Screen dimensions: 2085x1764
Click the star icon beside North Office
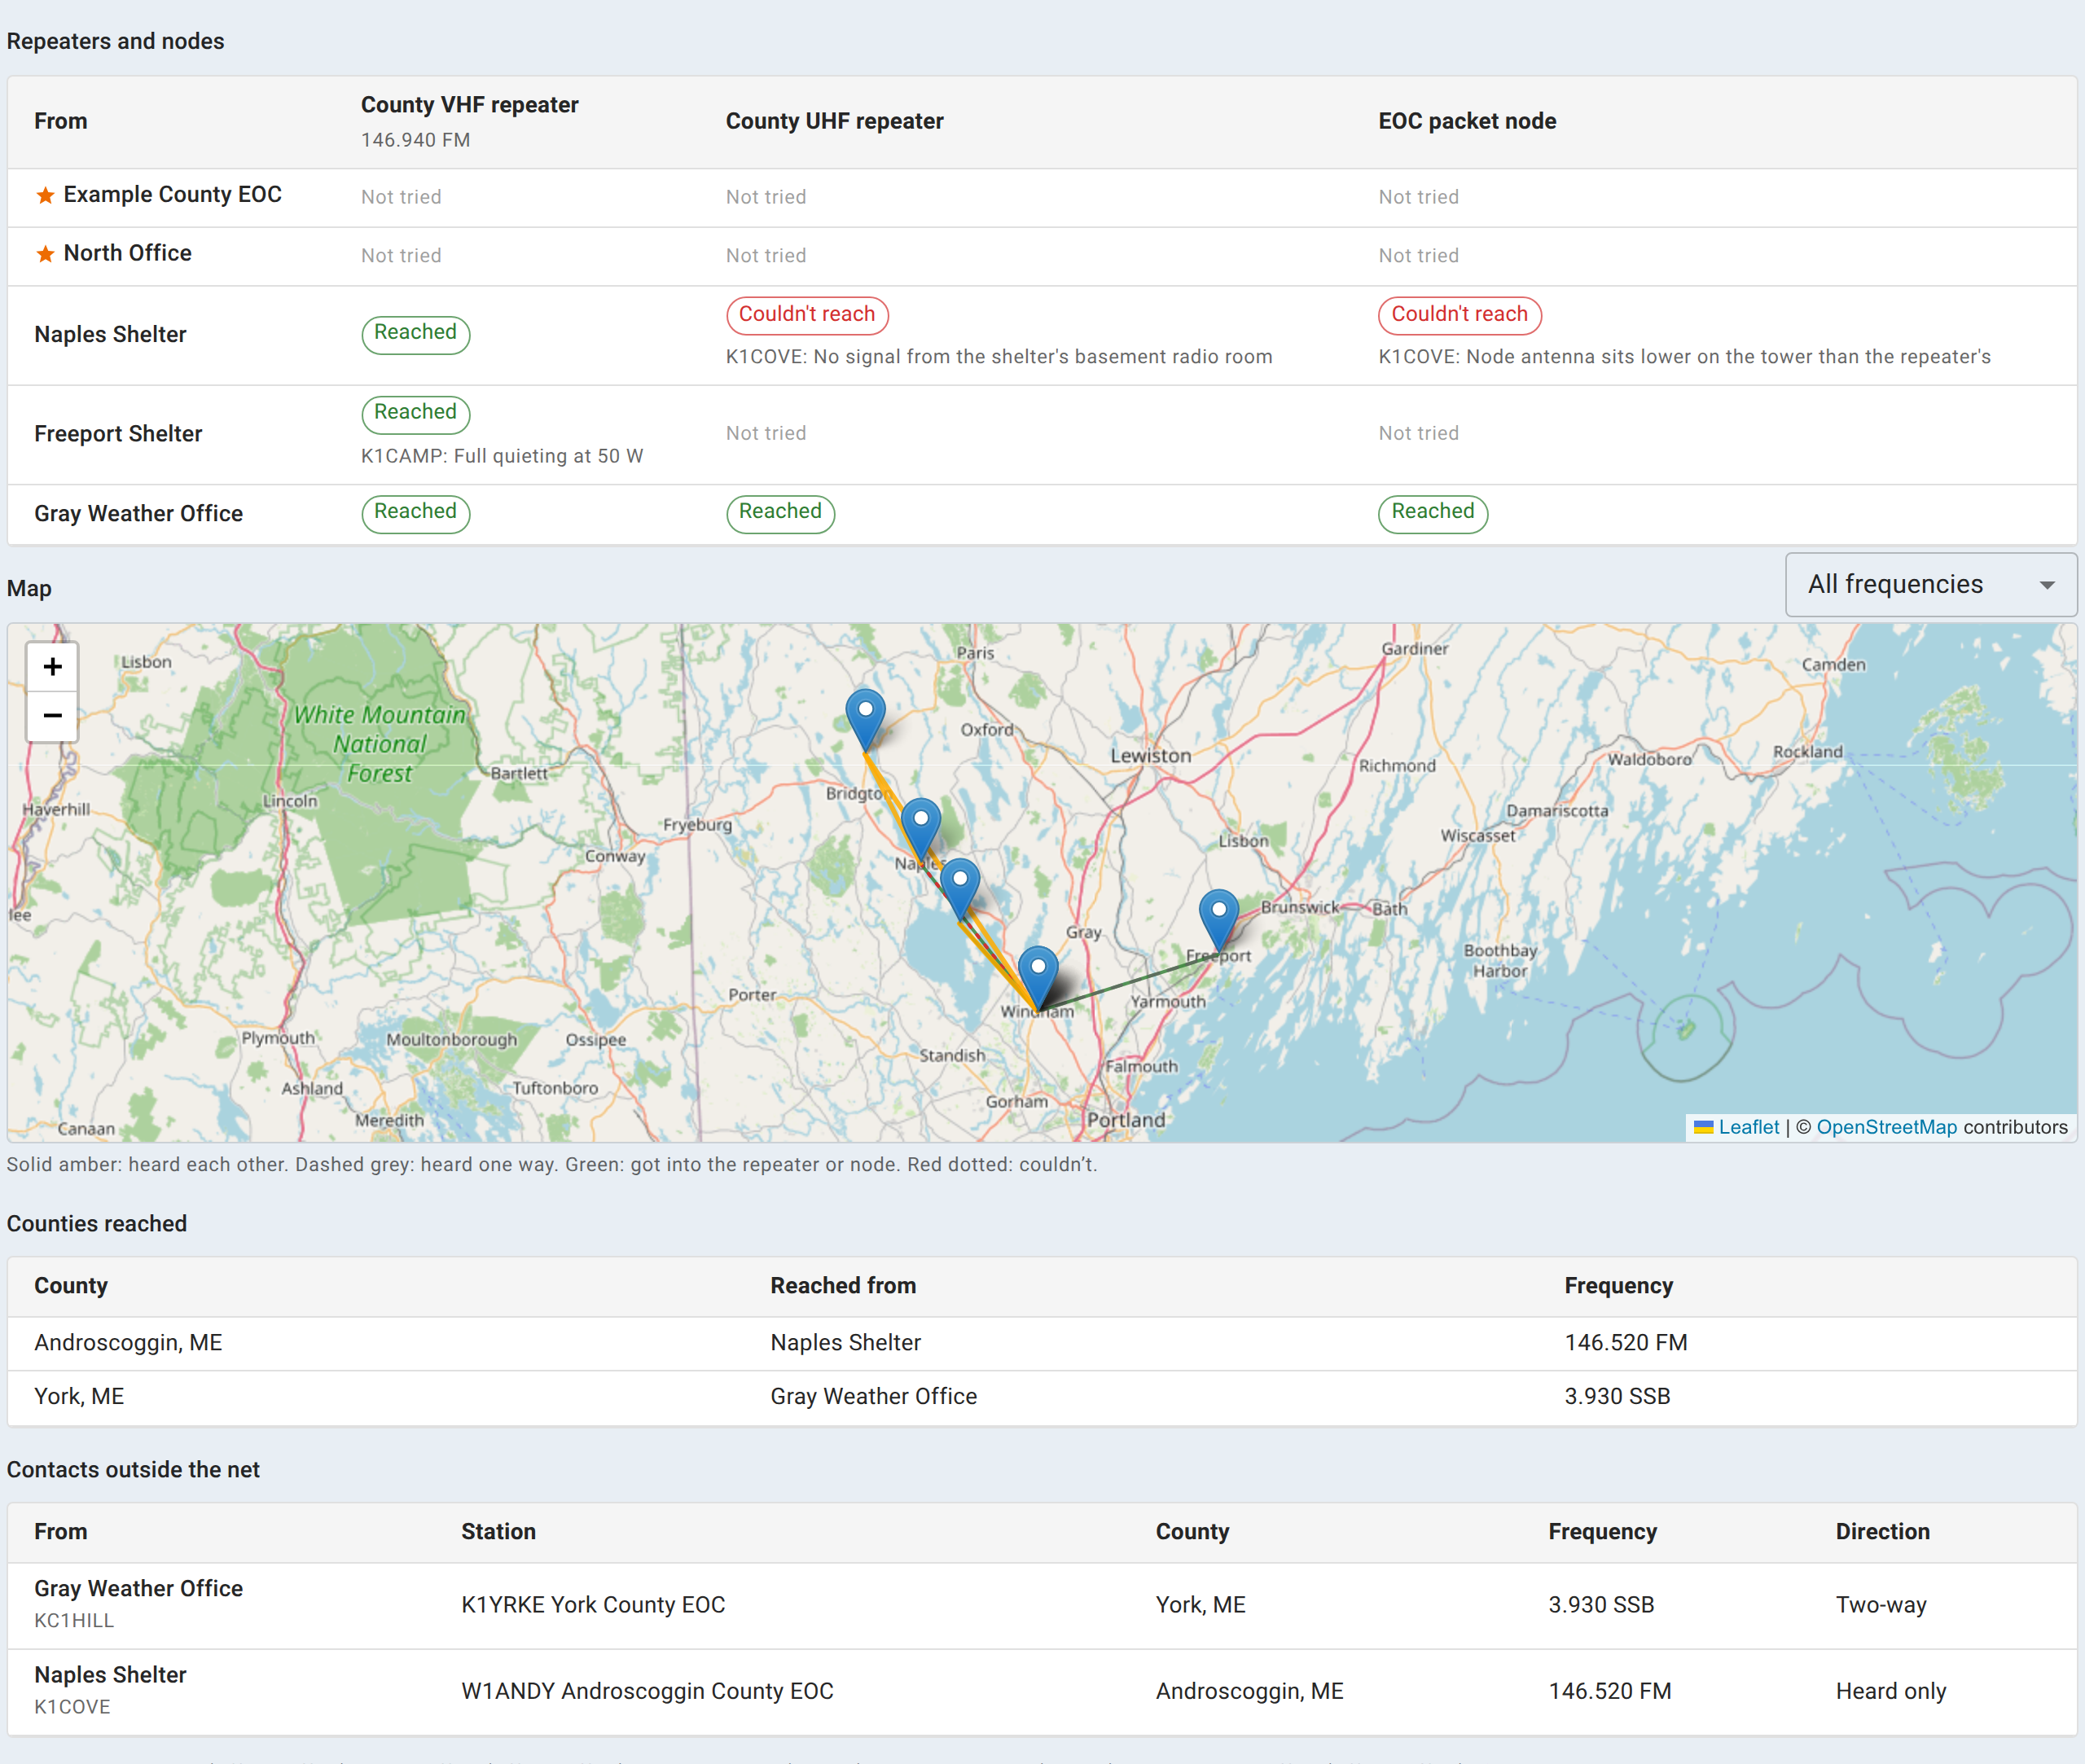click(x=45, y=254)
